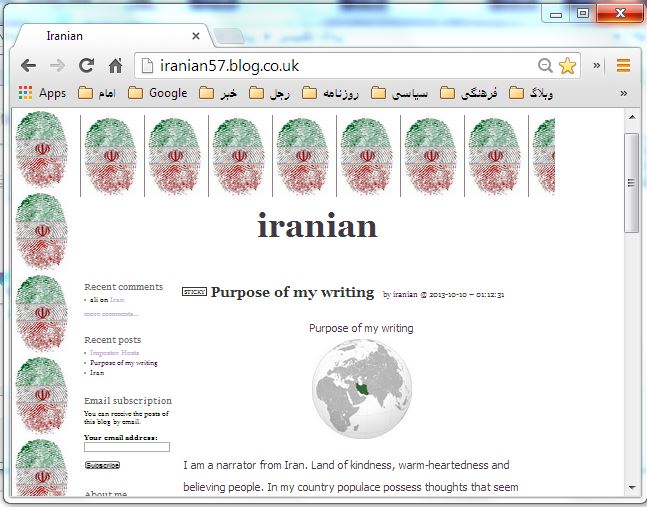Image resolution: width=647 pixels, height=507 pixels.
Task: Reload the page with the refresh icon
Action: tap(86, 65)
